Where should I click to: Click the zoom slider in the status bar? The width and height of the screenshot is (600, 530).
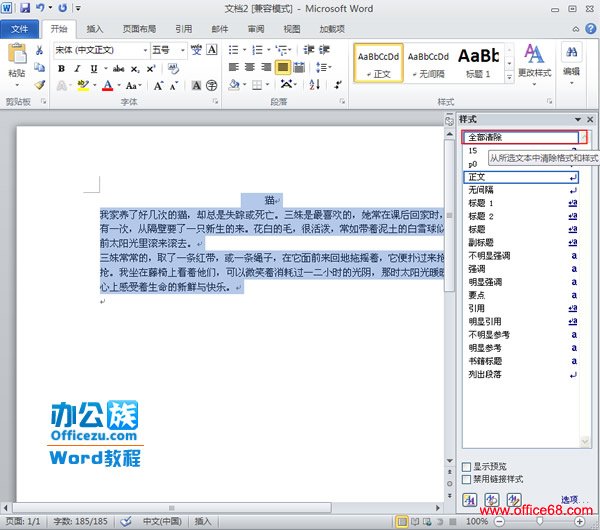coord(539,522)
